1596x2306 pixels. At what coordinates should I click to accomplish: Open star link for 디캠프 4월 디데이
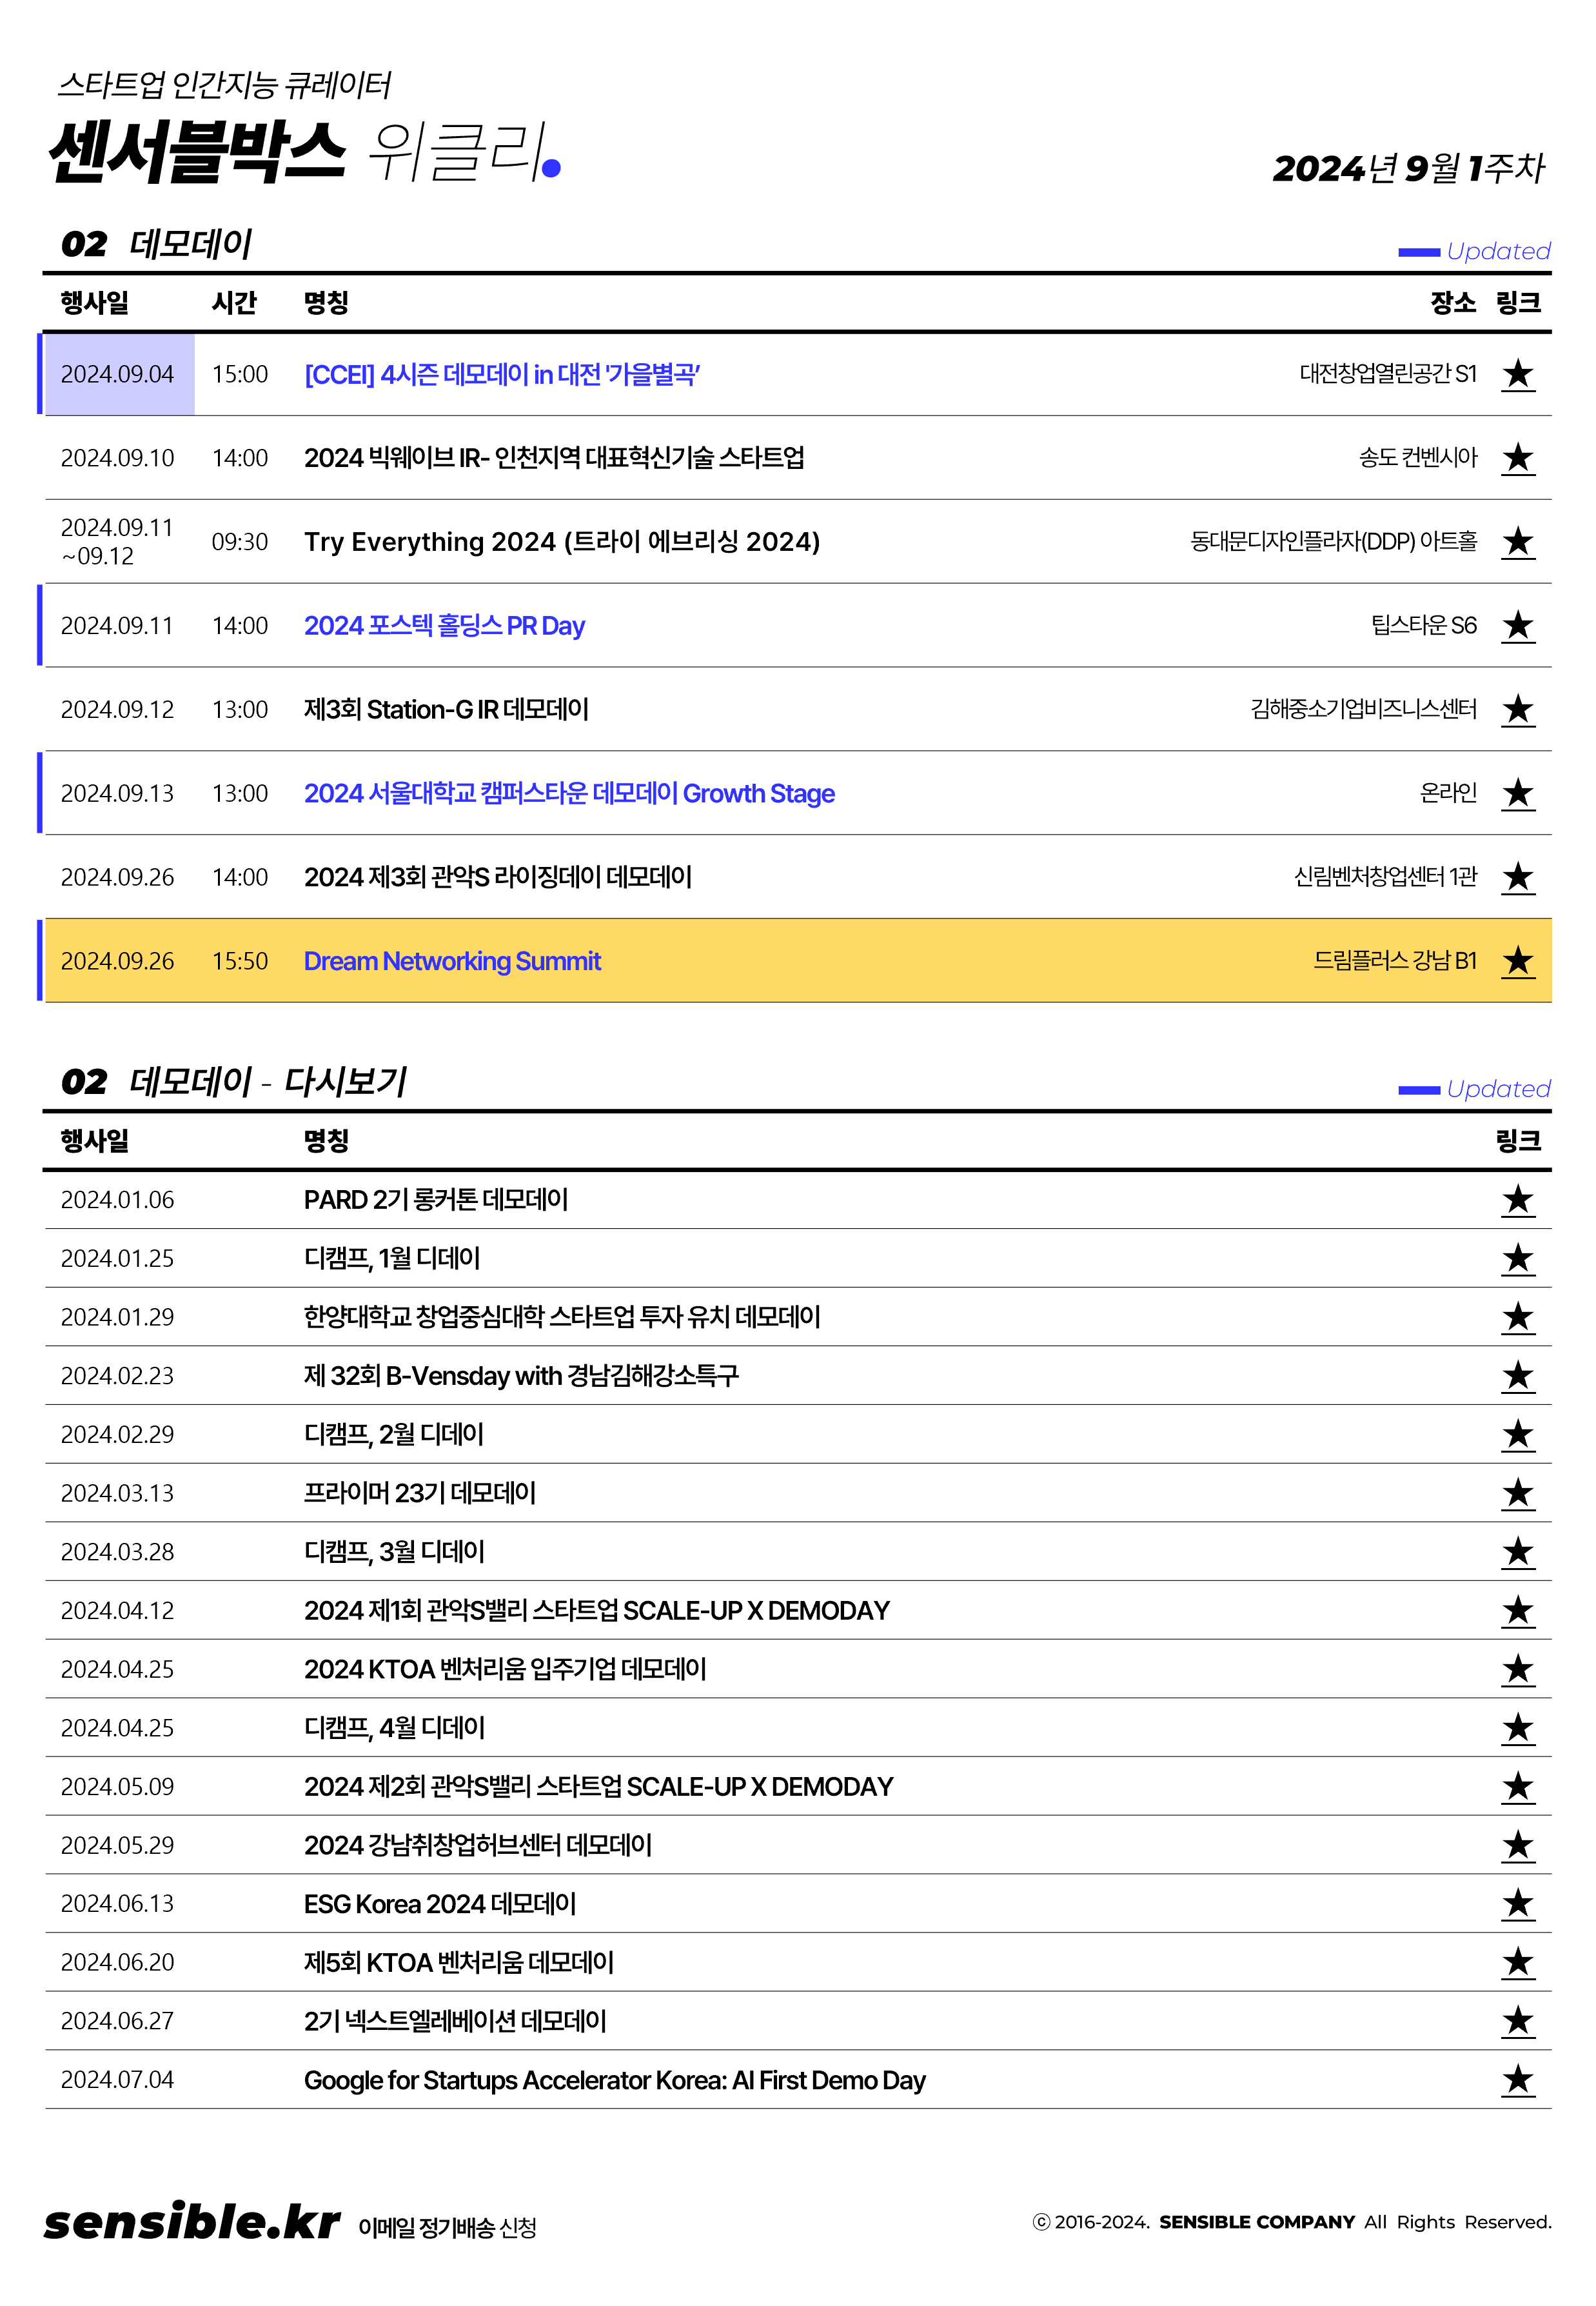(1518, 1729)
